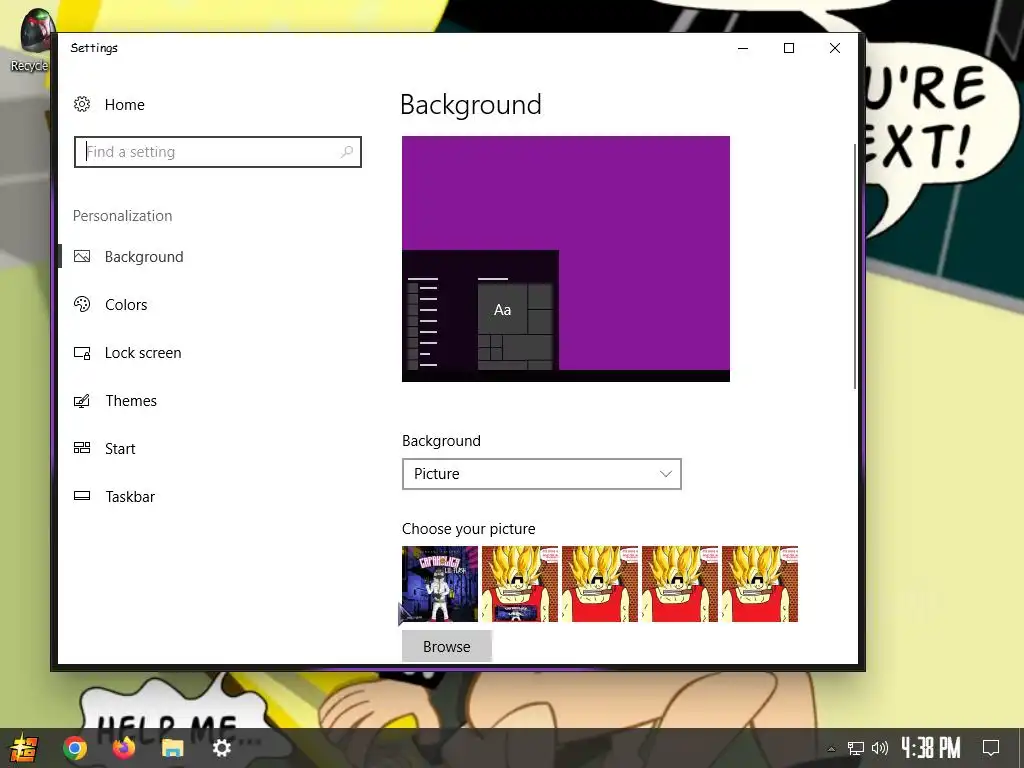
Task: Select the Background picture-frame icon in sidebar
Action: point(82,257)
